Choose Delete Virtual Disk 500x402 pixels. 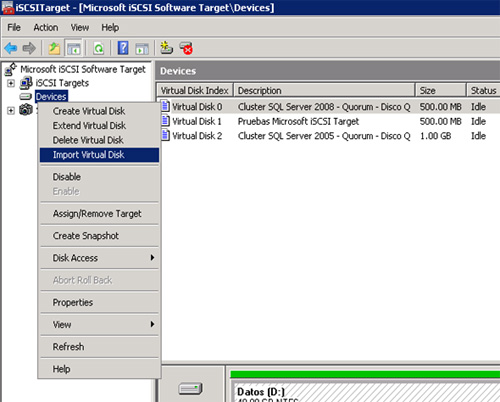(99, 140)
